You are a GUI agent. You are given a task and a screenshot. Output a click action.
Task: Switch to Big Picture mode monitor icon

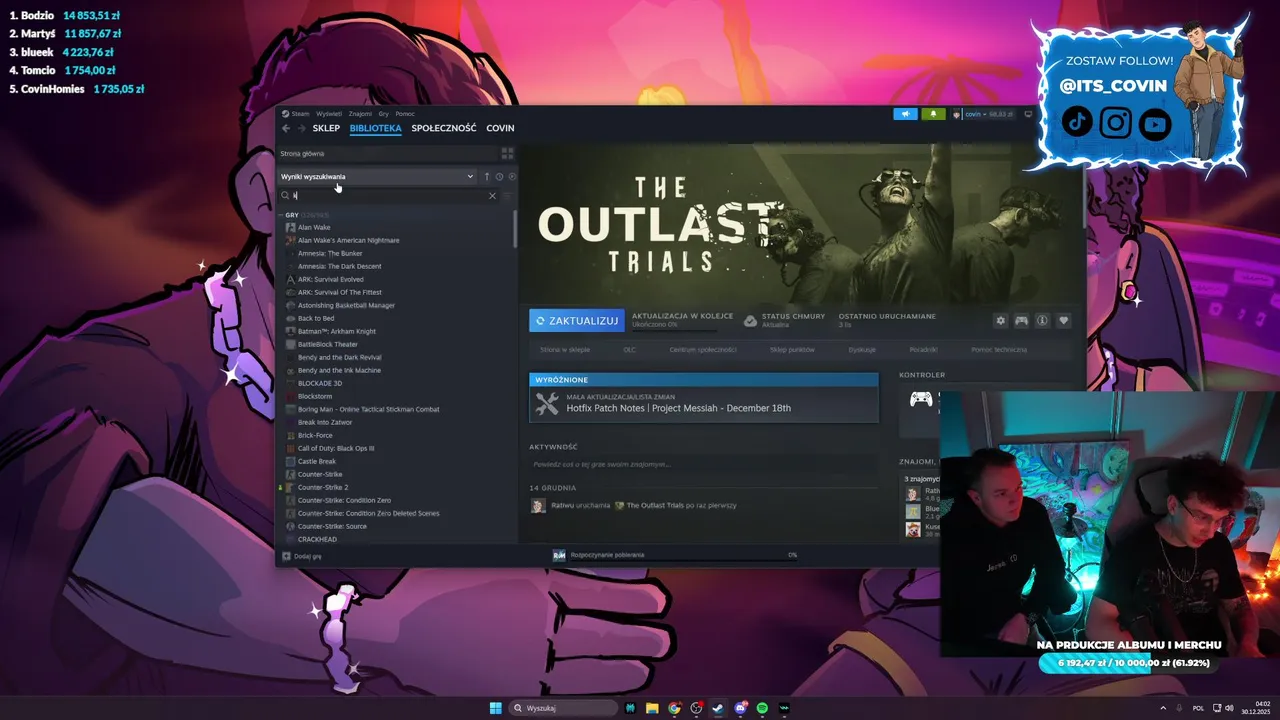click(1028, 114)
